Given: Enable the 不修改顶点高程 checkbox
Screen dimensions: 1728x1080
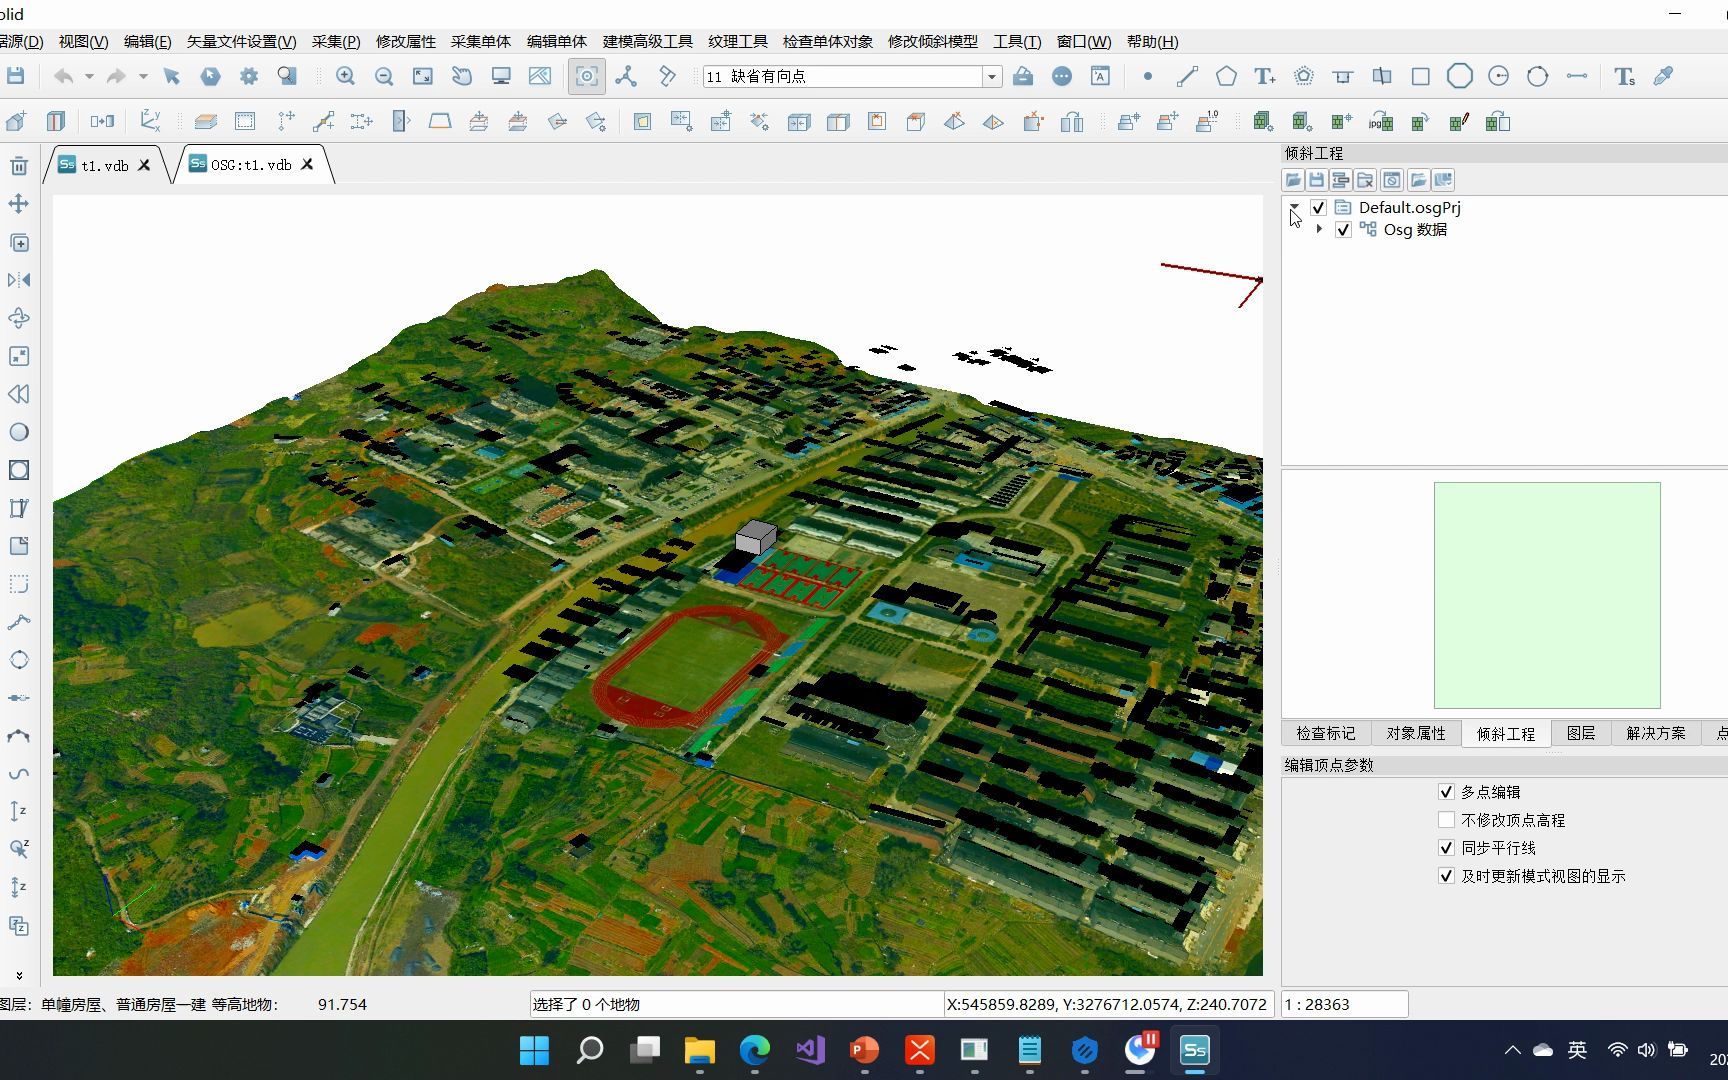Looking at the screenshot, I should 1446,820.
